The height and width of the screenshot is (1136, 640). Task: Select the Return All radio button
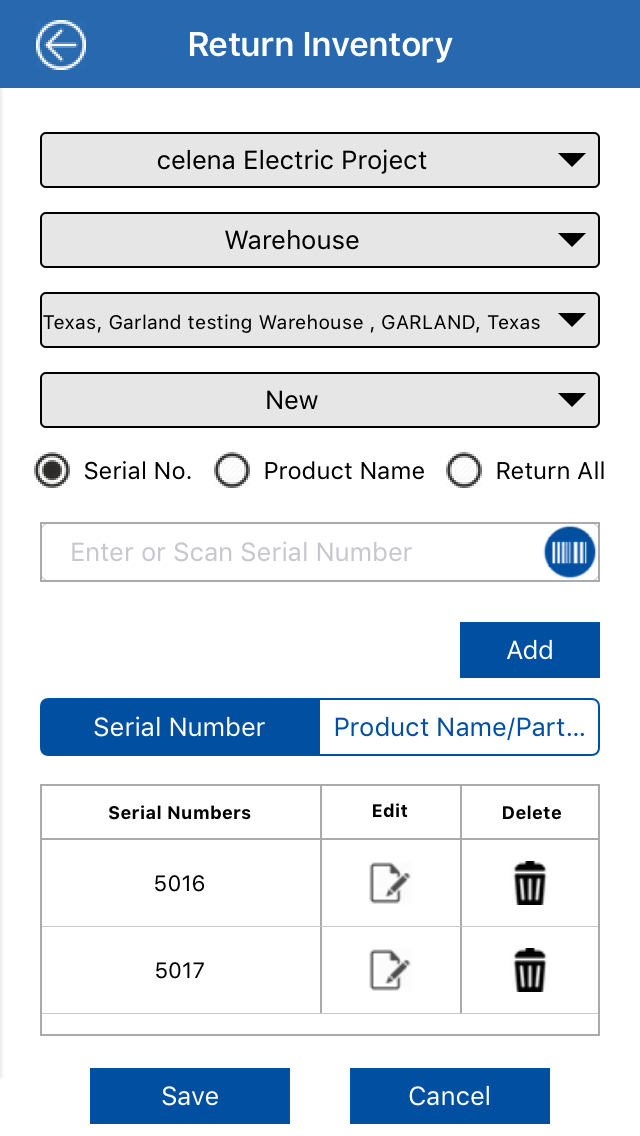point(464,471)
